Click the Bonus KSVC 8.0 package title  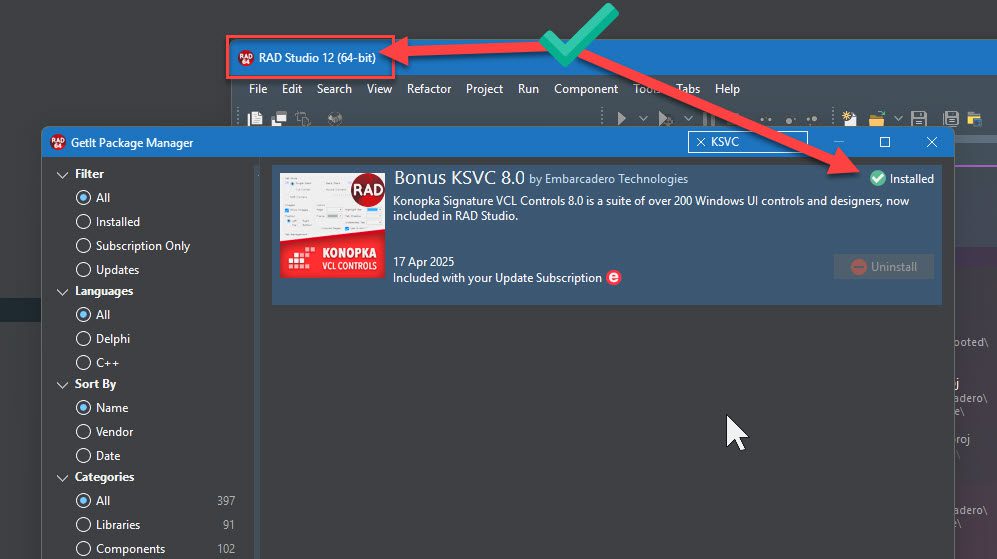pyautogui.click(x=459, y=177)
